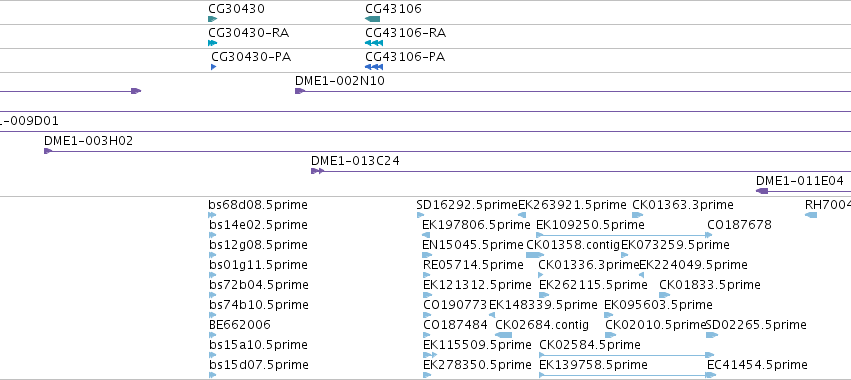Click the RH7004 feature arrow glyph
This screenshot has width=851, height=380.
pyautogui.click(x=811, y=215)
